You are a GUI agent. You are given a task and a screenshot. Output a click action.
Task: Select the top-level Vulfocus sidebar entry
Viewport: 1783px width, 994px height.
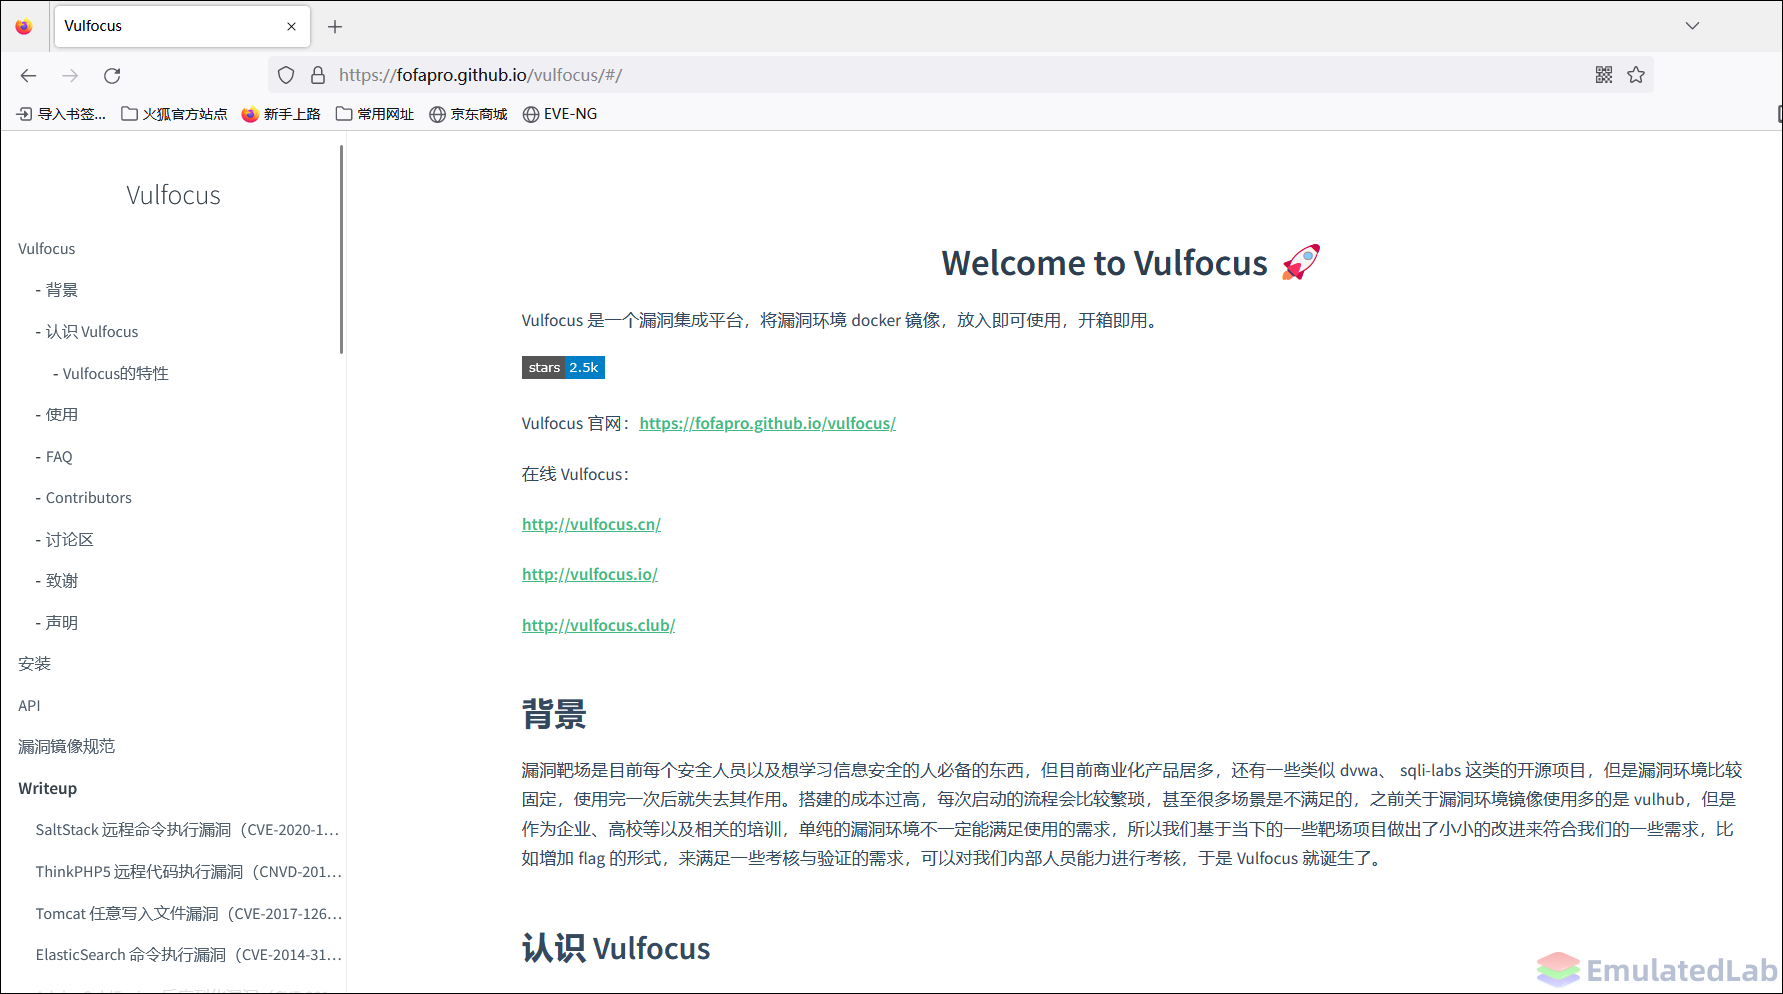coord(46,249)
